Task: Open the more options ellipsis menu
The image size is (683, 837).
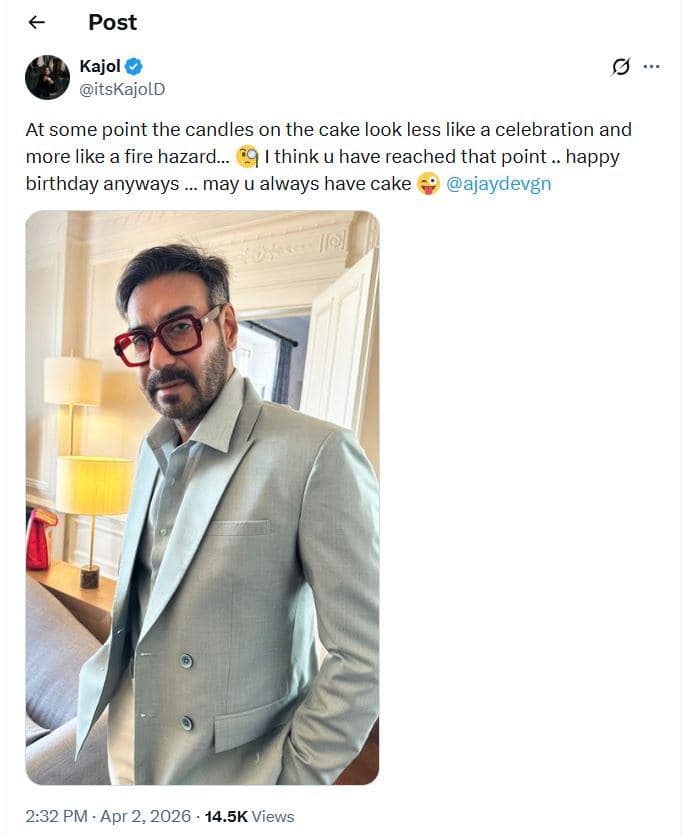Action: click(651, 67)
